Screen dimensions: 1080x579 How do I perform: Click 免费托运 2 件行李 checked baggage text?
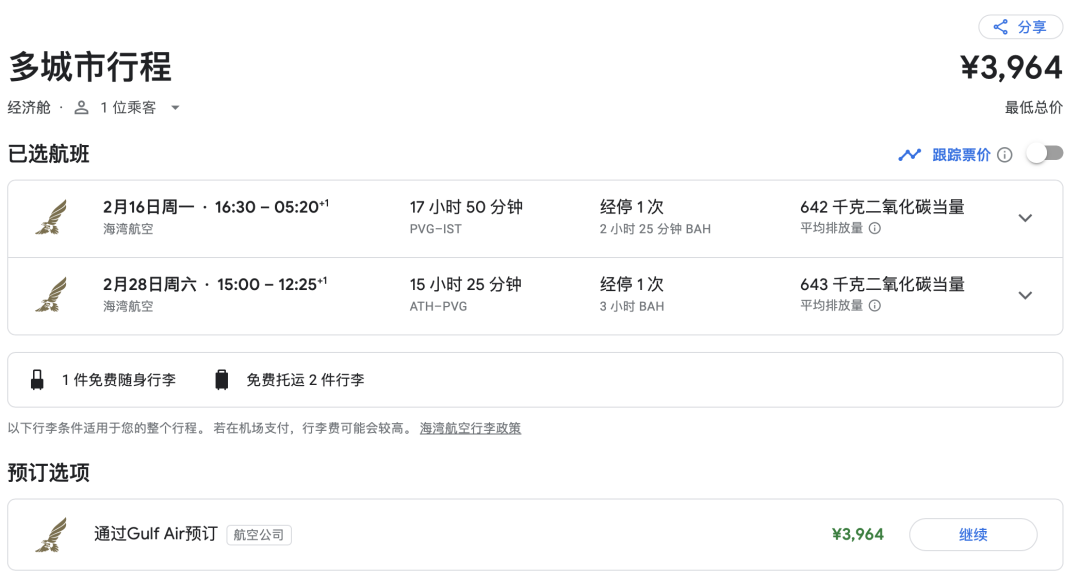305,380
